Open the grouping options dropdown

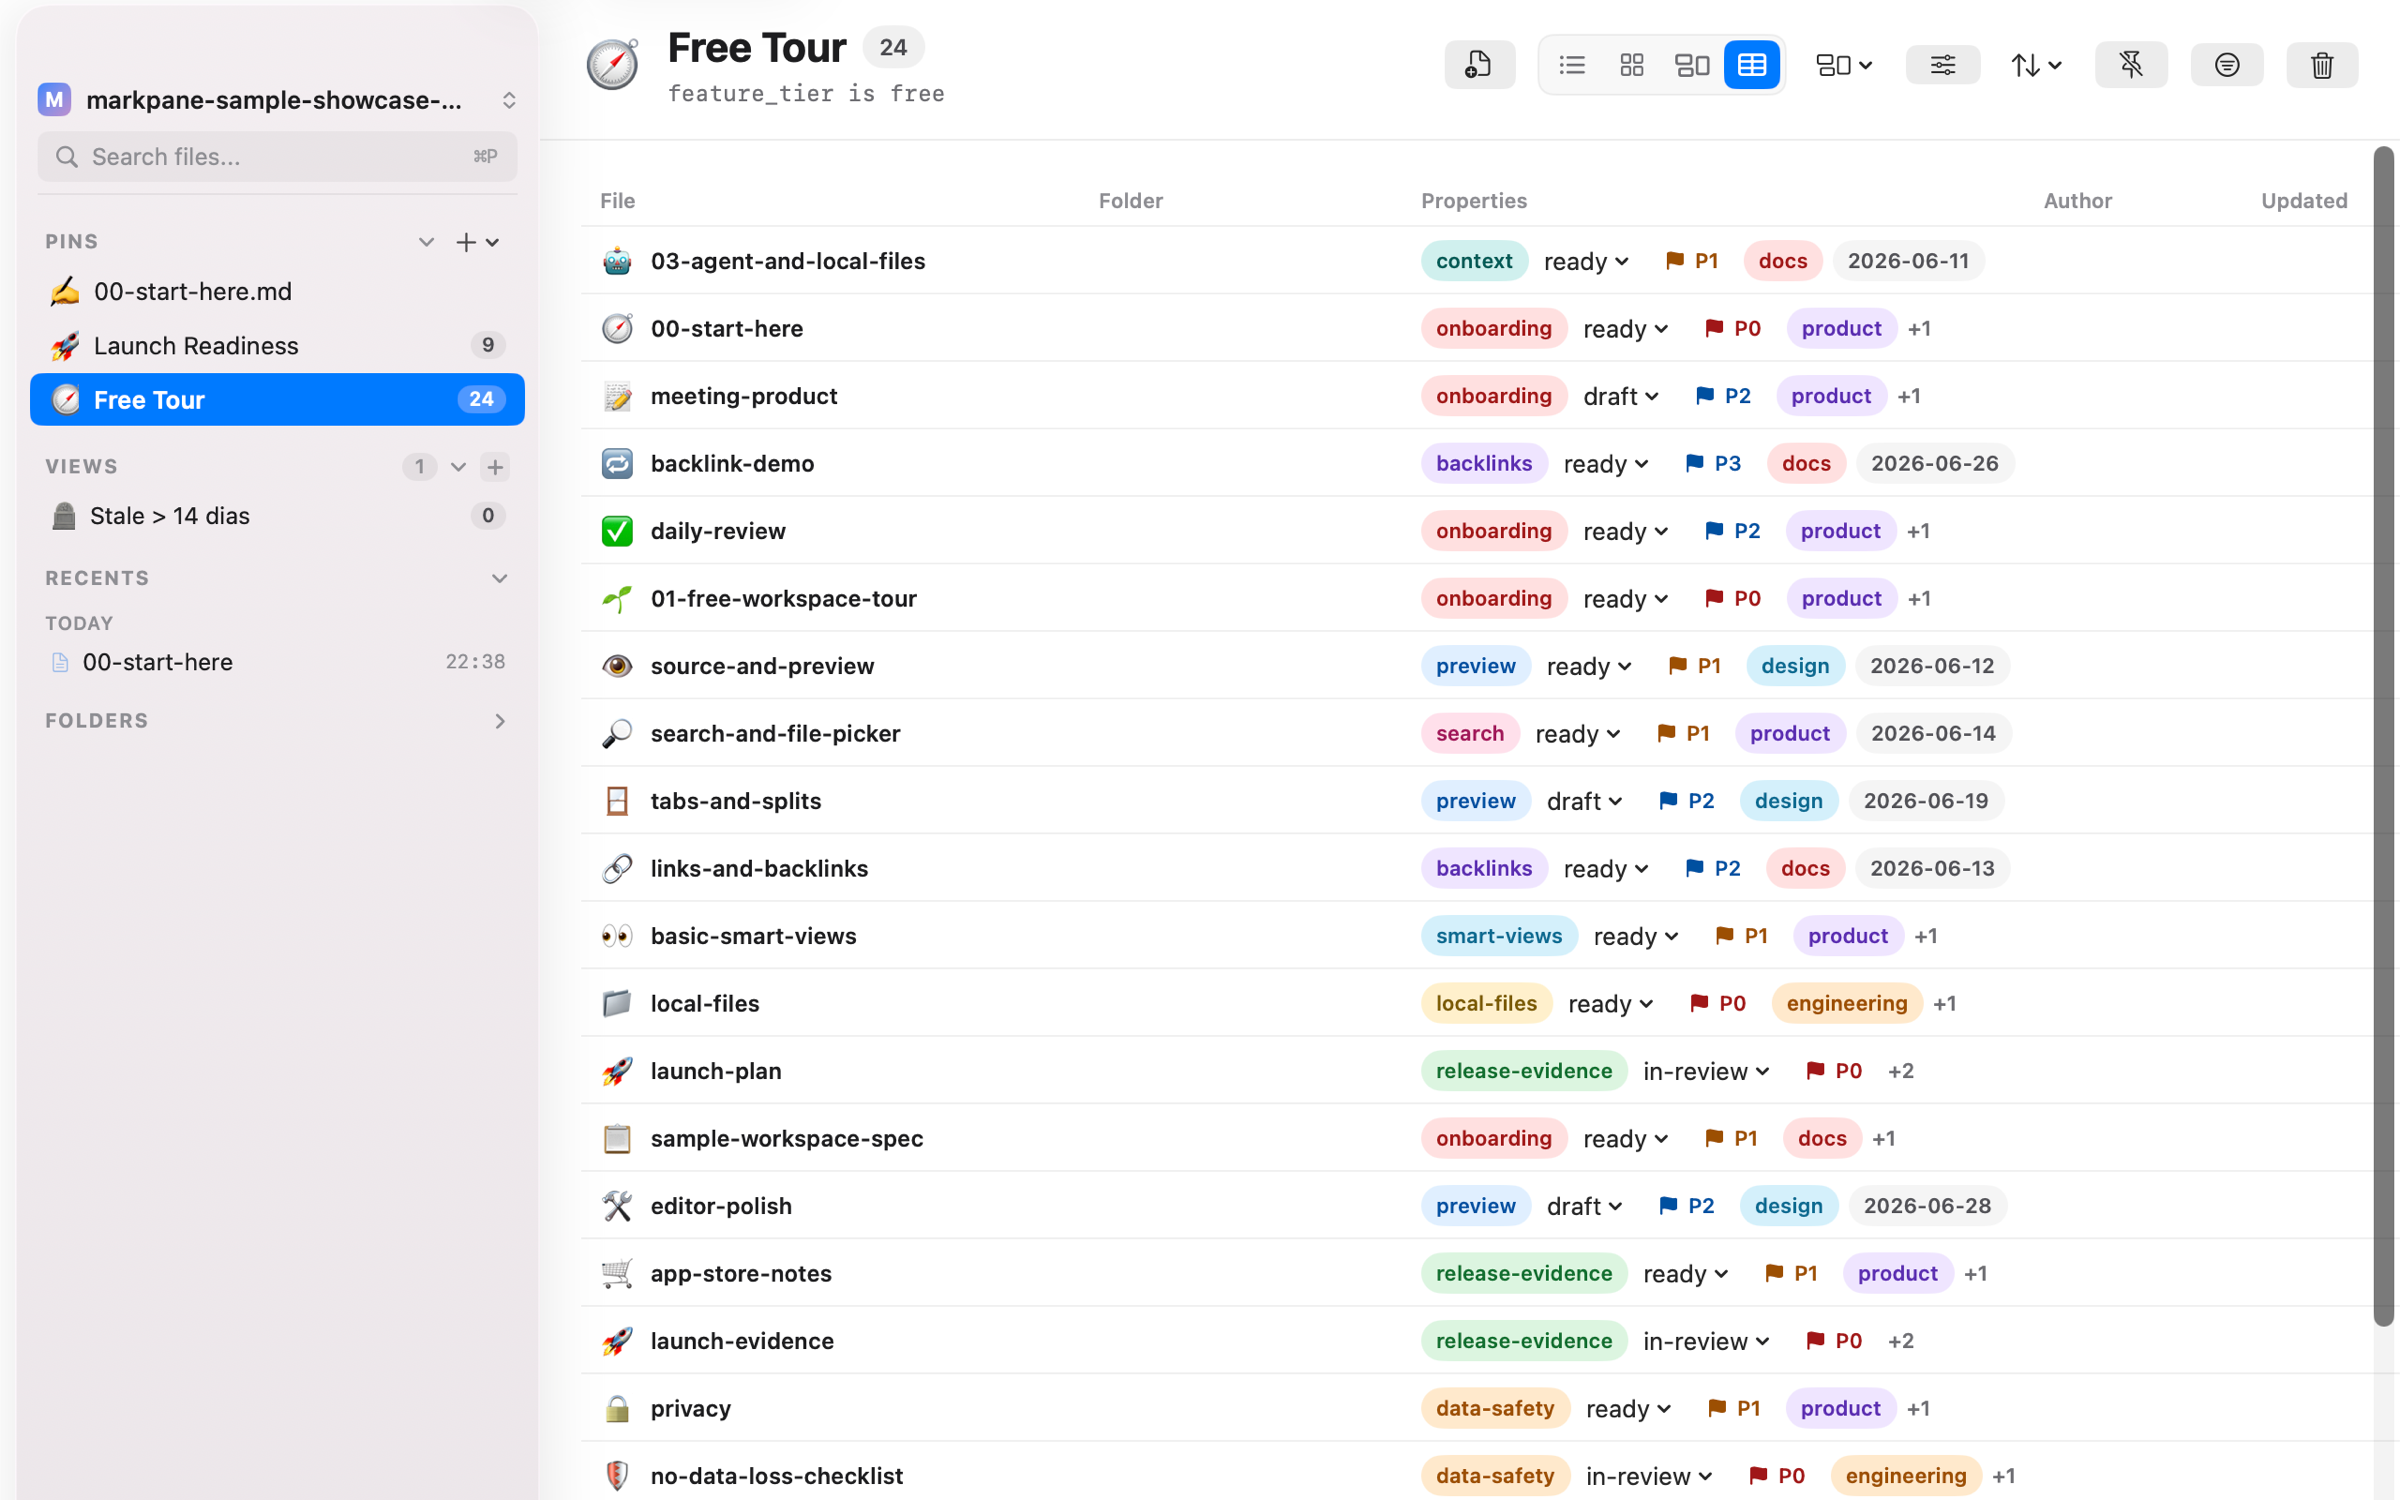[1844, 65]
